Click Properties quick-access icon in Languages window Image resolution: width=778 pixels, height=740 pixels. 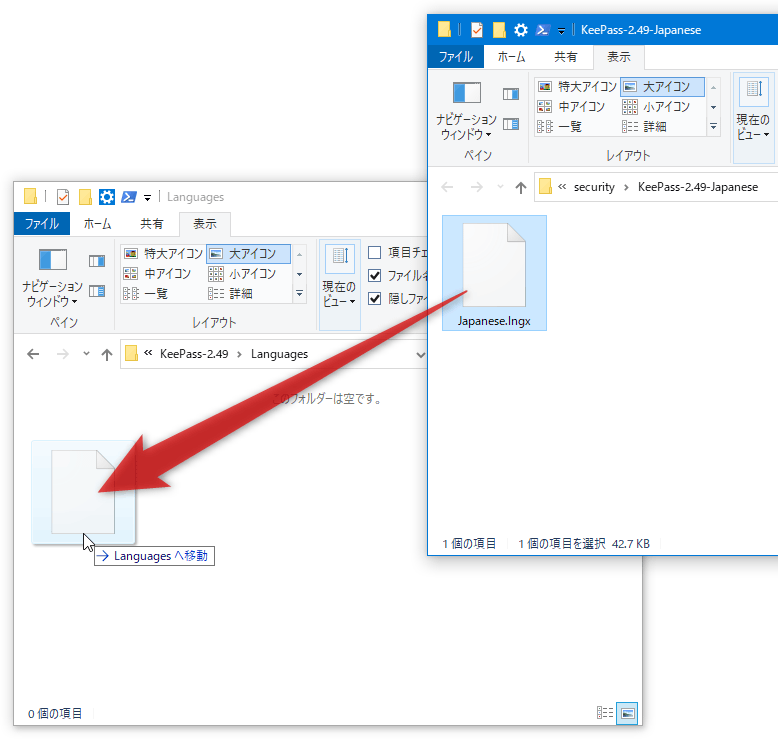click(63, 197)
